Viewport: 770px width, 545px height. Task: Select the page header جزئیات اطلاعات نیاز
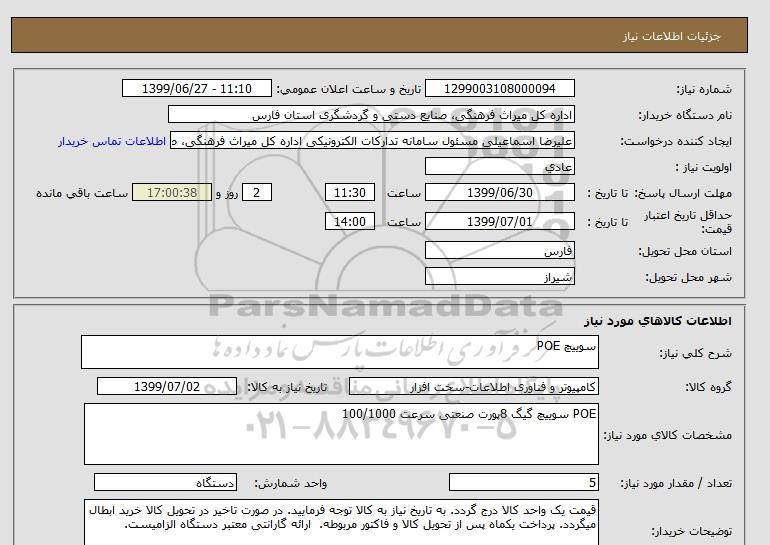coord(671,36)
